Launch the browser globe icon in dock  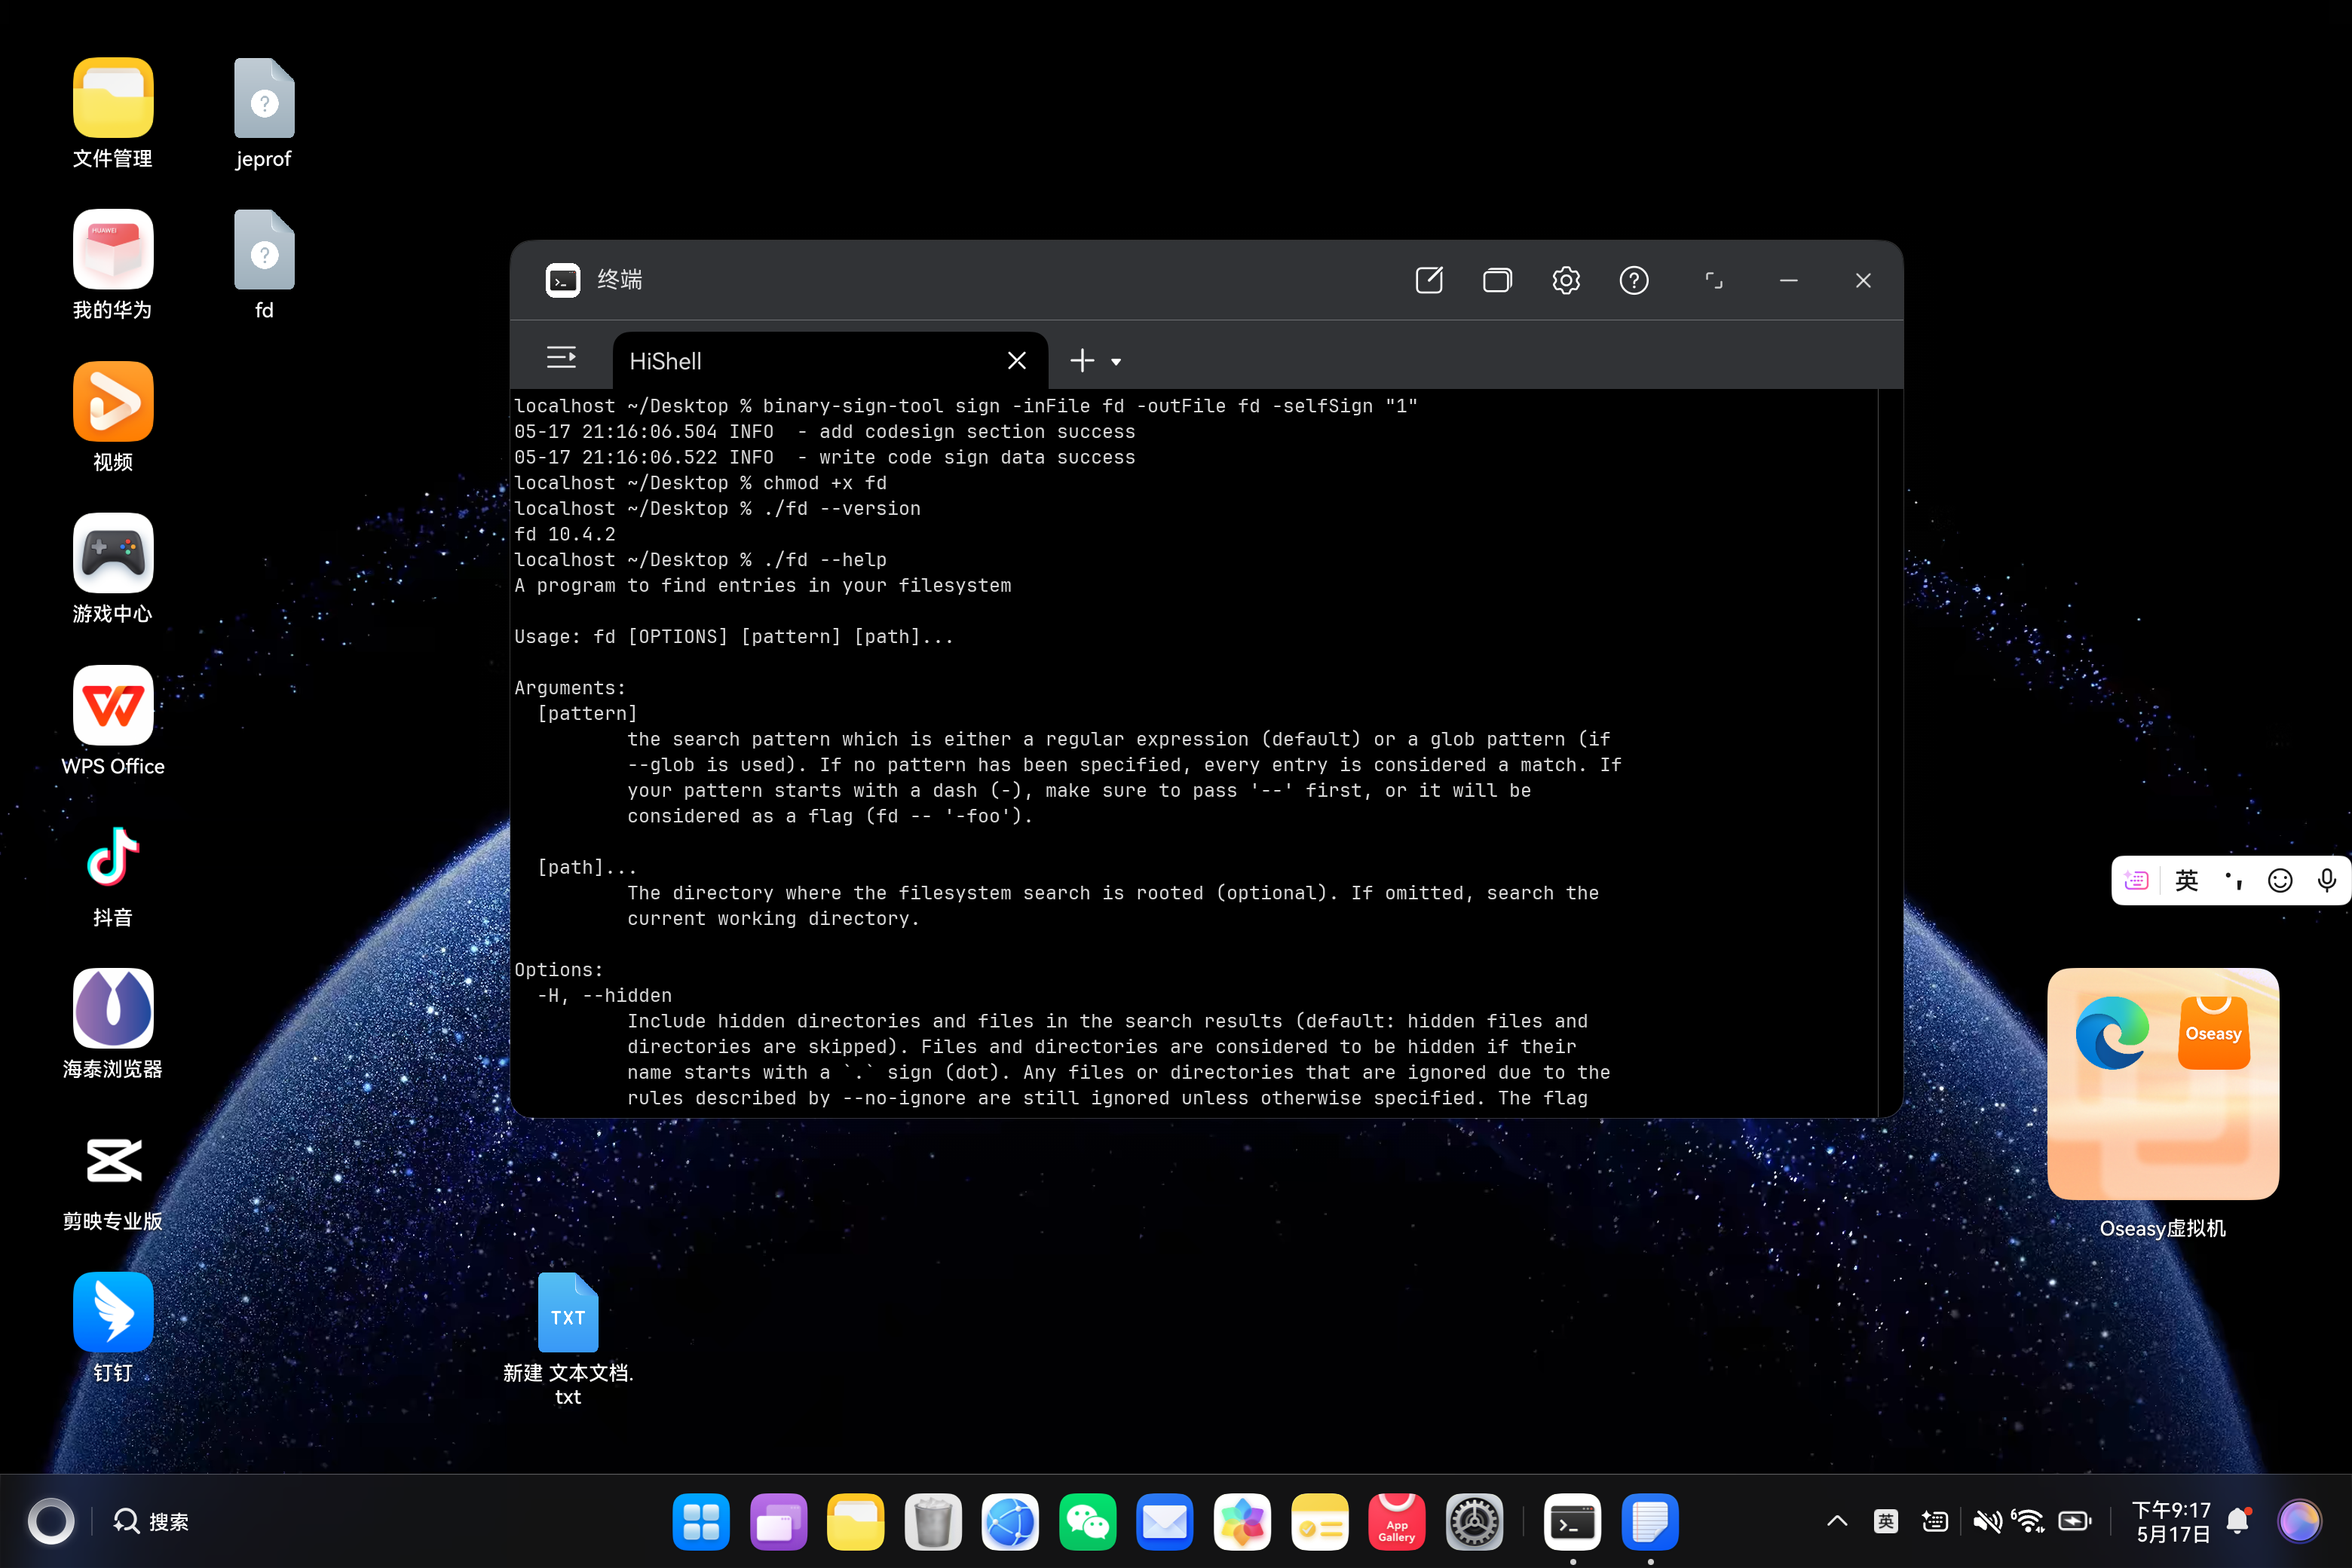tap(1010, 1522)
